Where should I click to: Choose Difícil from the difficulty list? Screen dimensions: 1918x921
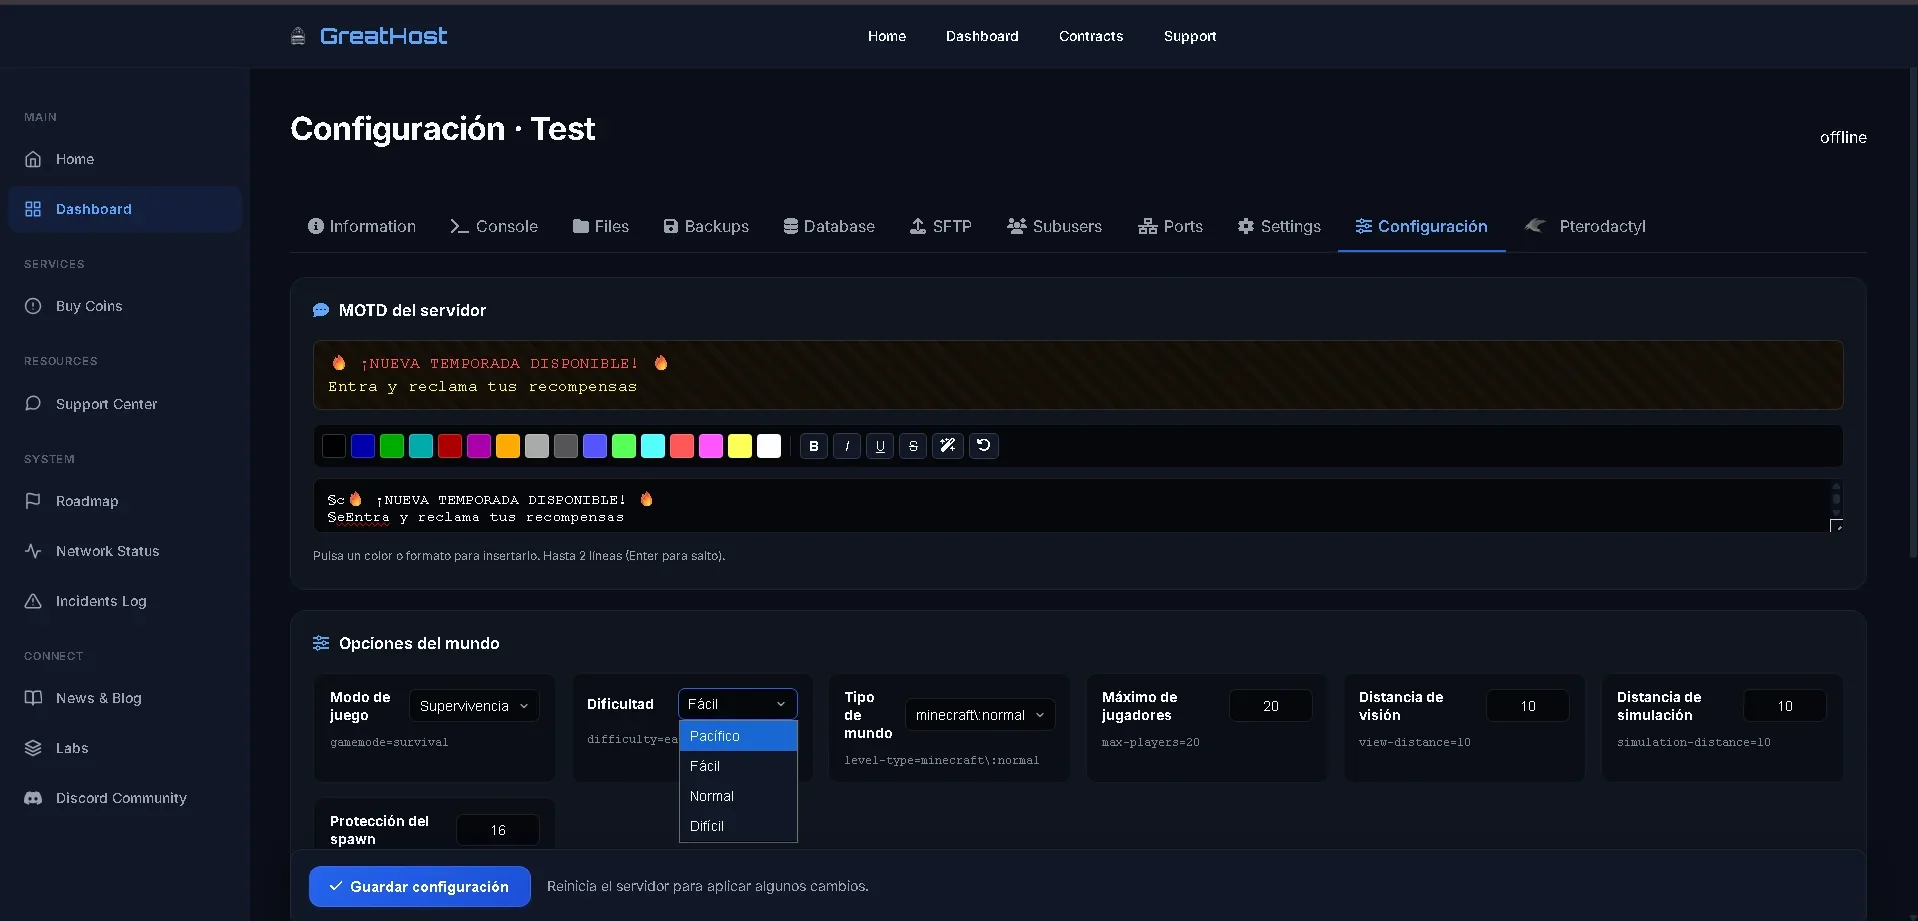(738, 826)
